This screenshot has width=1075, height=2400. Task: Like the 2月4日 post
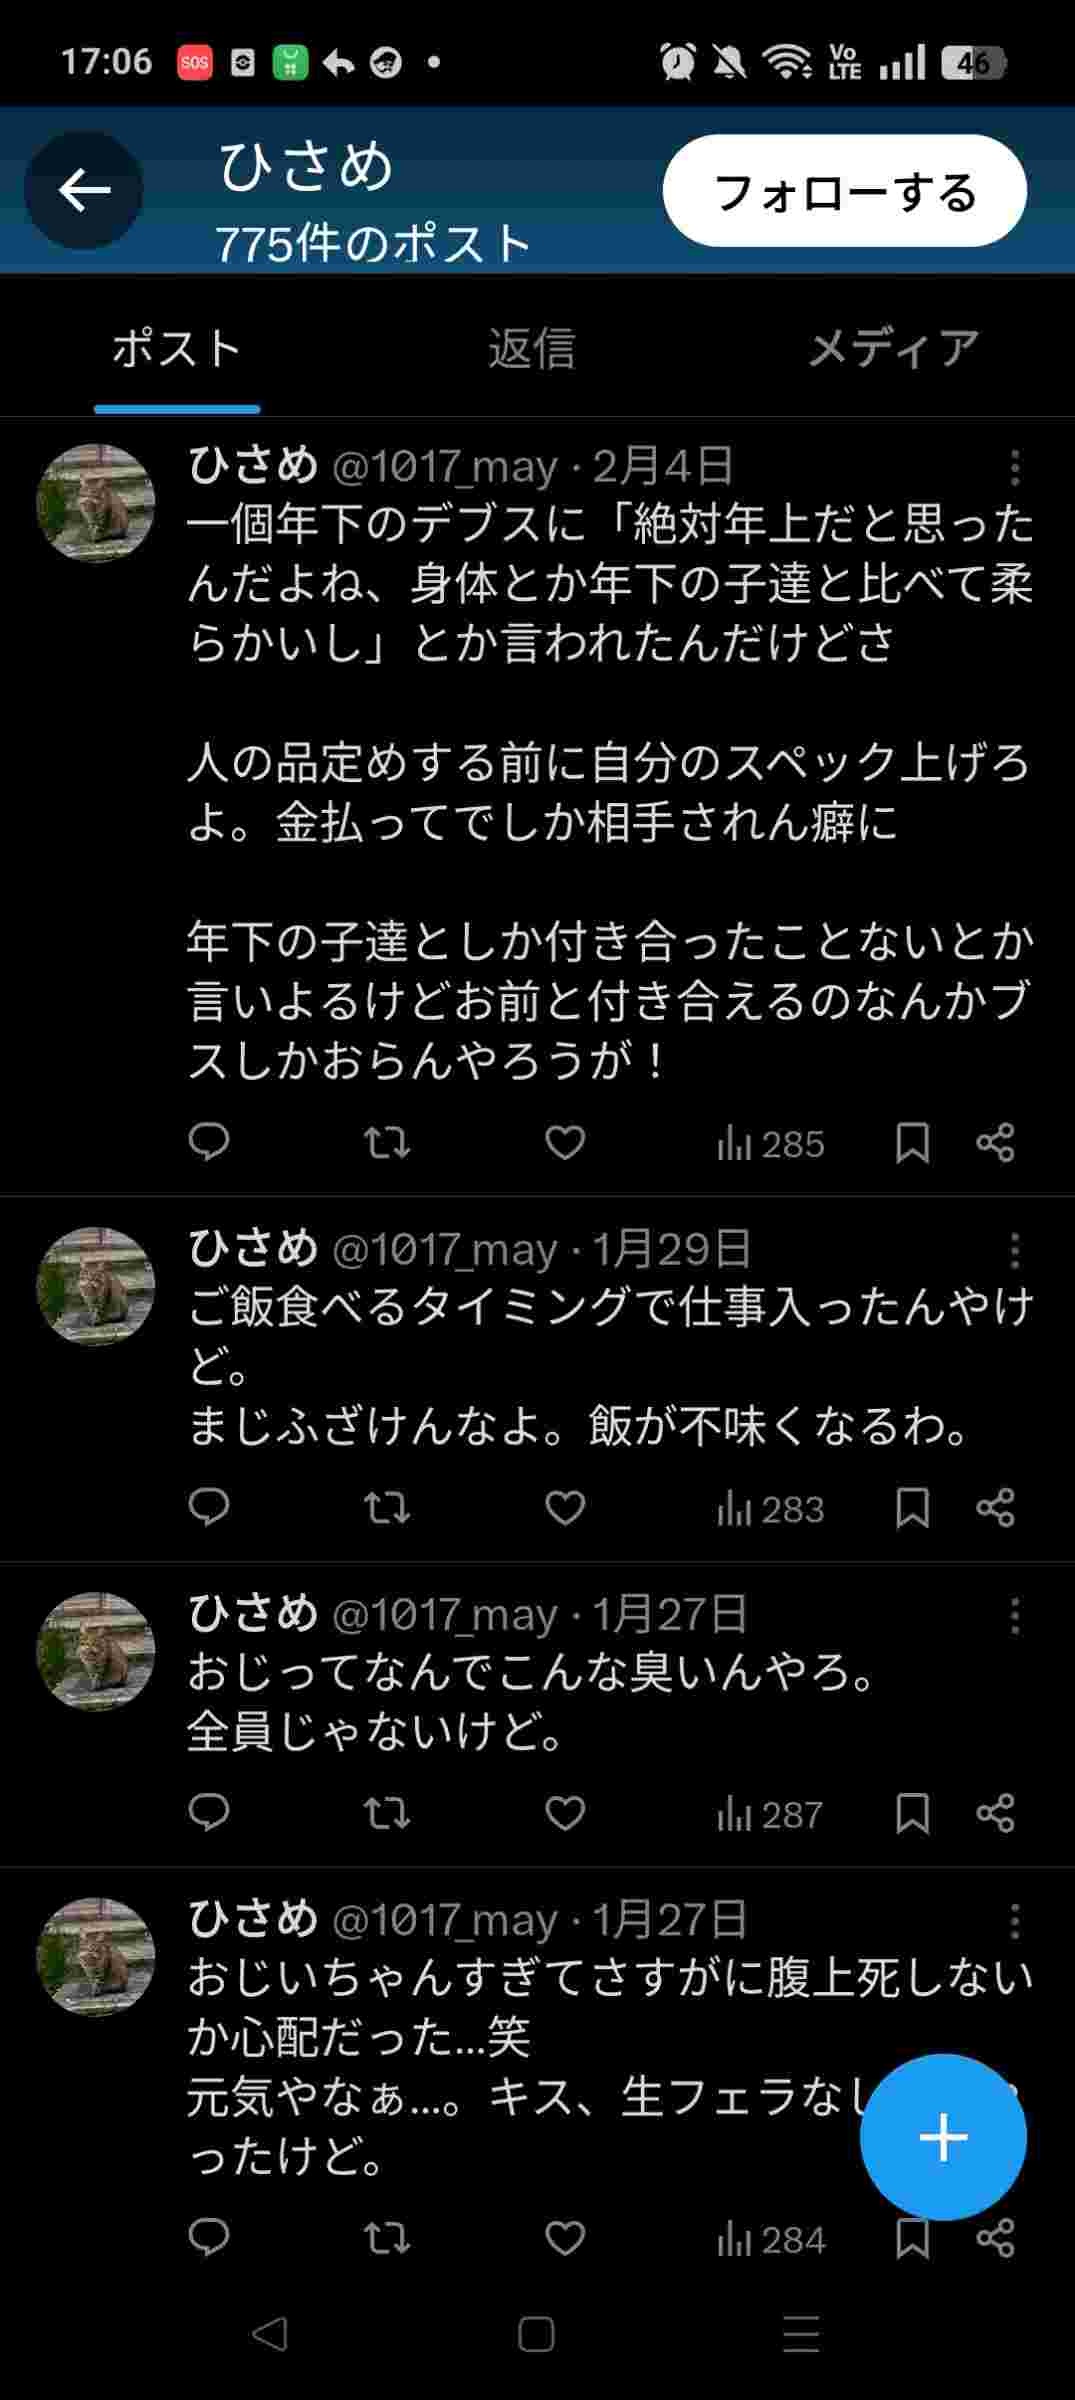click(565, 1142)
